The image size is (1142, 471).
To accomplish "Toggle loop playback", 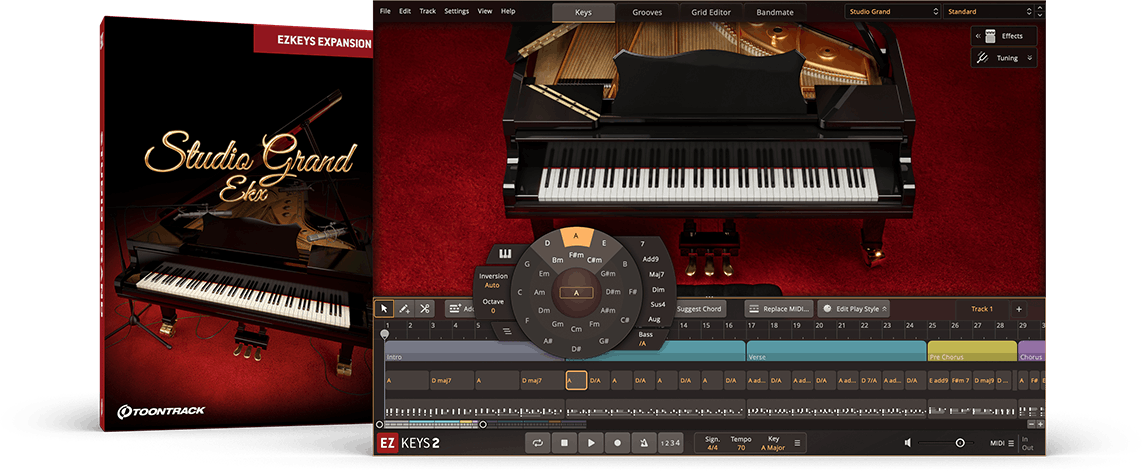I will pos(537,443).
